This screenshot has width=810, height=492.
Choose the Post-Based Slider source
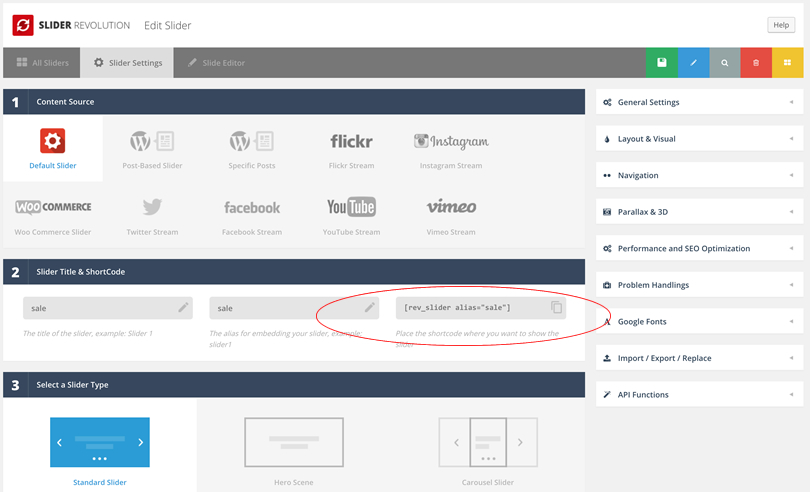(x=152, y=149)
